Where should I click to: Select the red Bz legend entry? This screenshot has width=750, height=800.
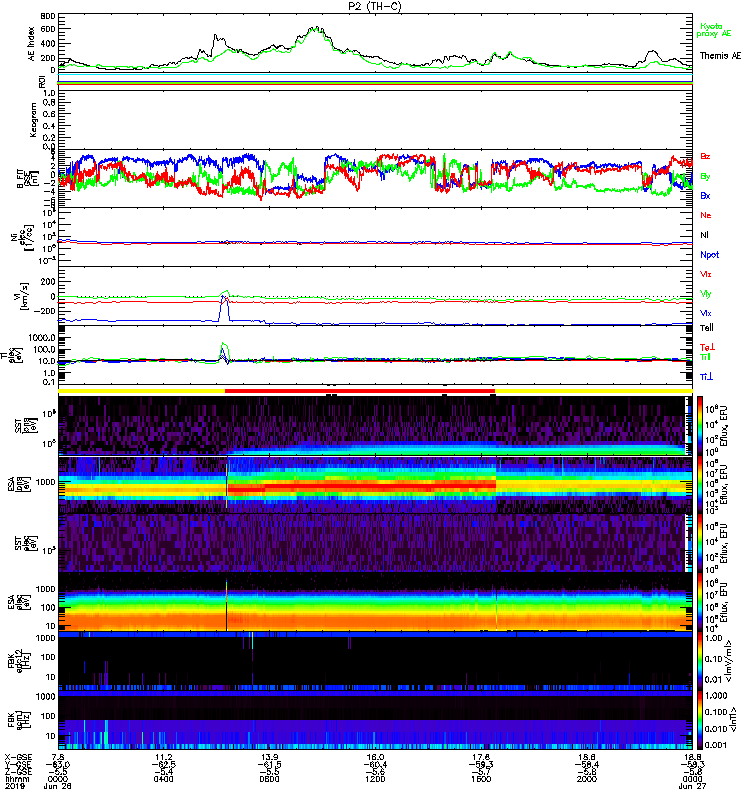(x=705, y=156)
